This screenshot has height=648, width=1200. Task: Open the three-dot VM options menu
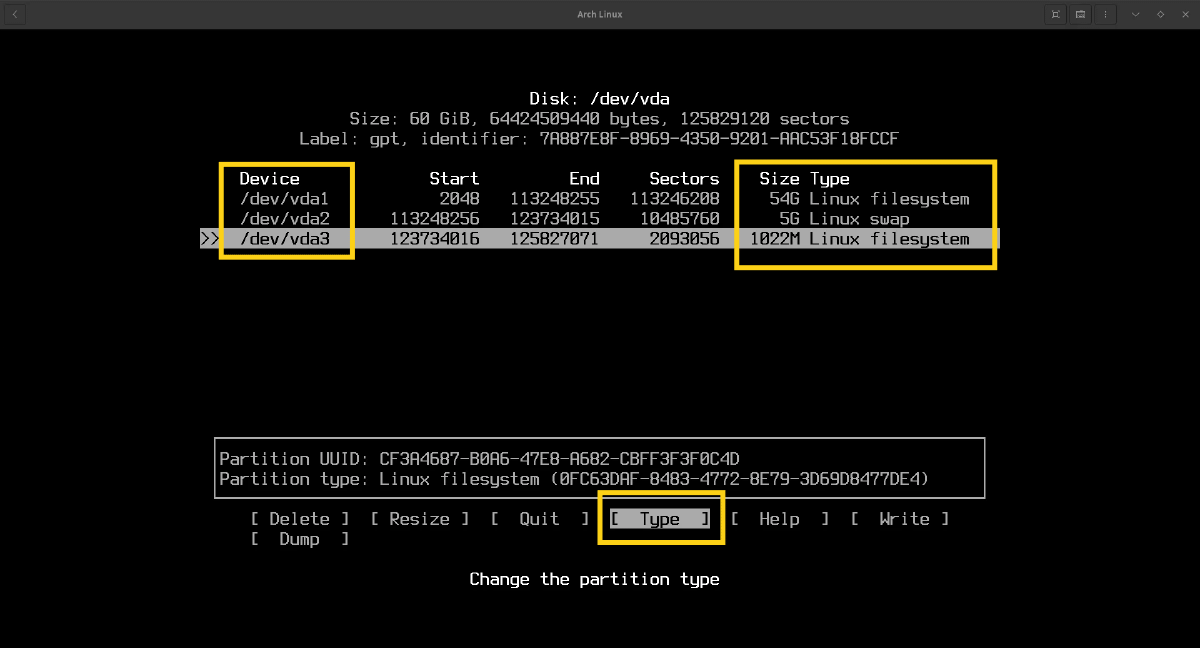1105,14
